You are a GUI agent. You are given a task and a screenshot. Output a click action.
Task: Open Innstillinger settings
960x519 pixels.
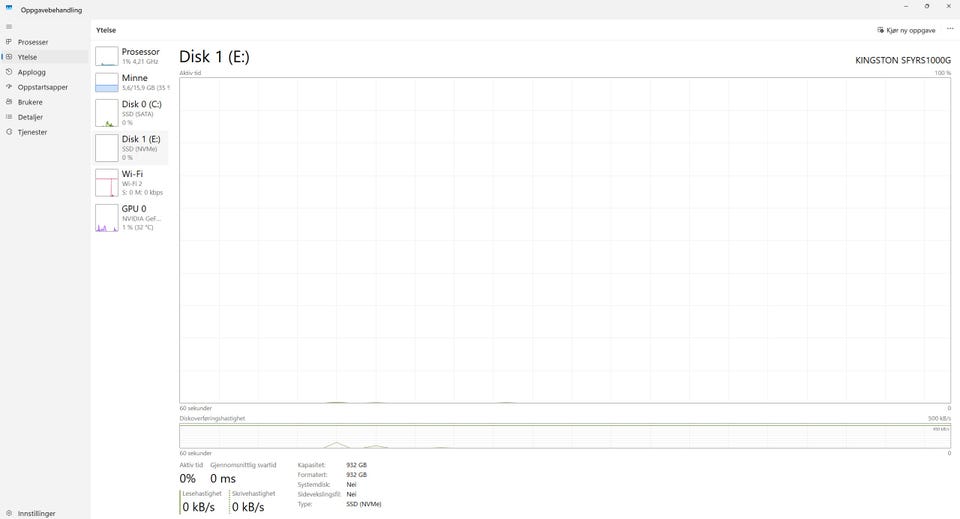click(37, 513)
